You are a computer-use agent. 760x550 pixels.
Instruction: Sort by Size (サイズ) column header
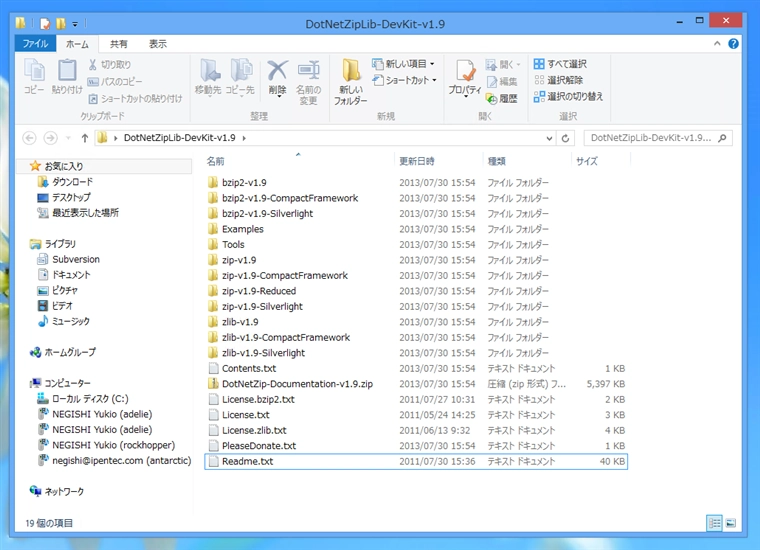(601, 161)
